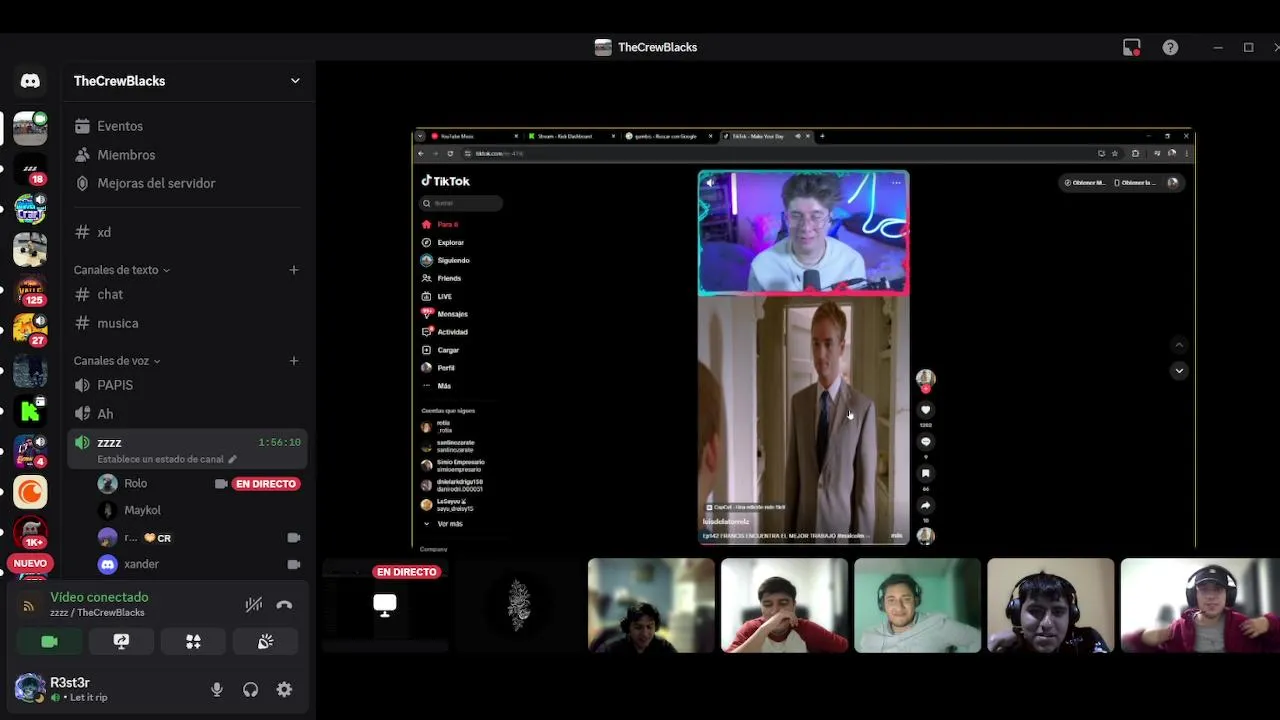The height and width of the screenshot is (720, 1280).
Task: Bookmark the TikTok video
Action: tap(925, 474)
